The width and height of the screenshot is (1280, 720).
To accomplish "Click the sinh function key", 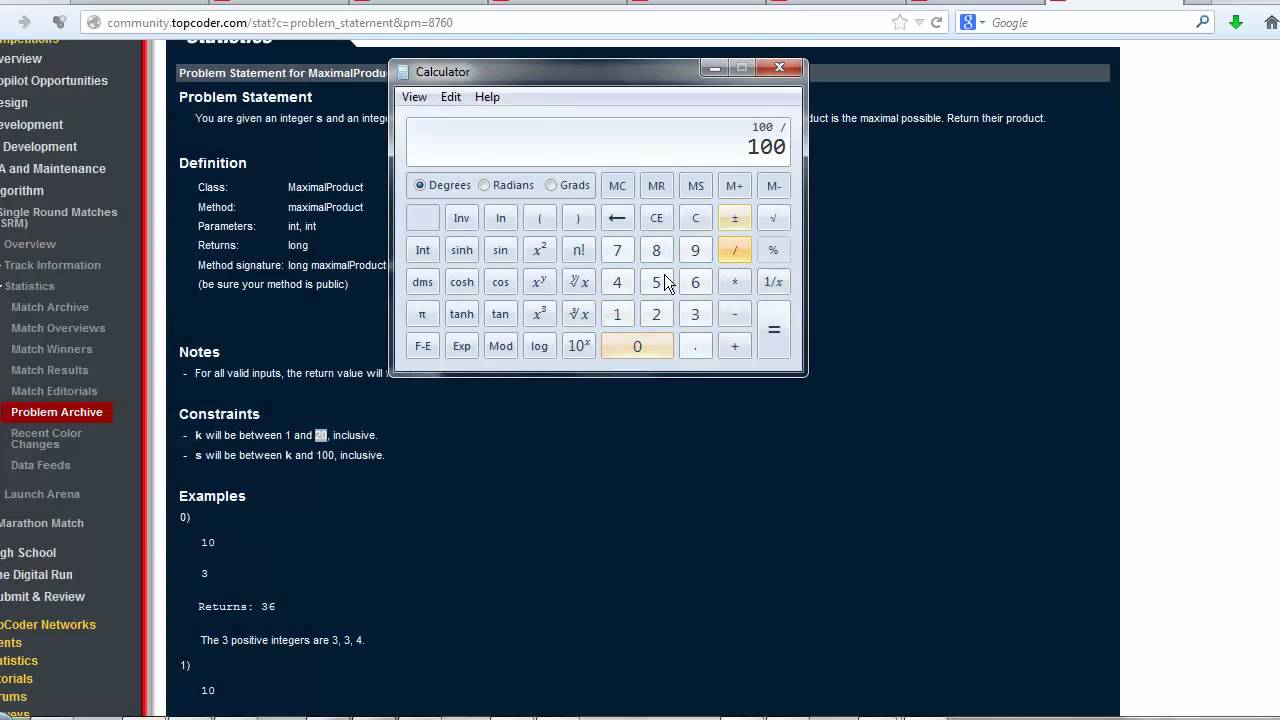I will click(461, 250).
